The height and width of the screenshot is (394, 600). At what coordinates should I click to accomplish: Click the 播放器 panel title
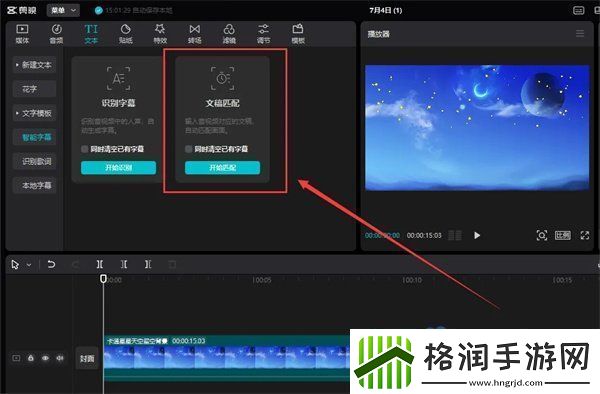tap(378, 34)
